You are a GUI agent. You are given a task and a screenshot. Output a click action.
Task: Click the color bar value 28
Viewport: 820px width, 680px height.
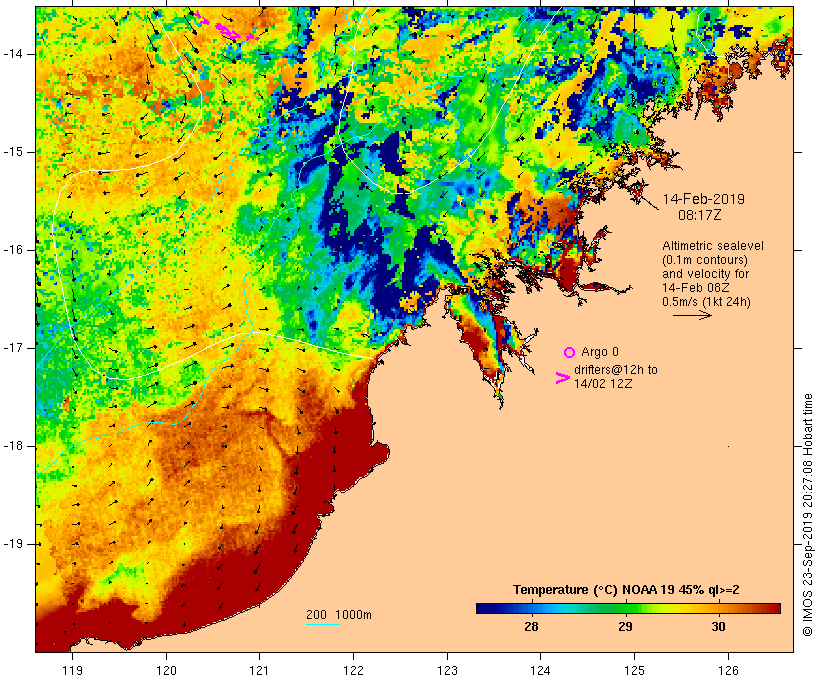531,626
